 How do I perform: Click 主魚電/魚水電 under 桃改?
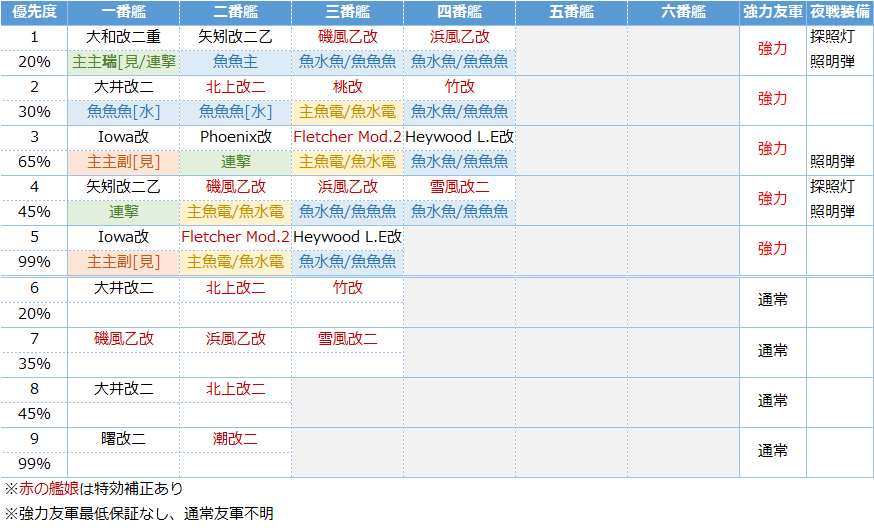click(347, 112)
